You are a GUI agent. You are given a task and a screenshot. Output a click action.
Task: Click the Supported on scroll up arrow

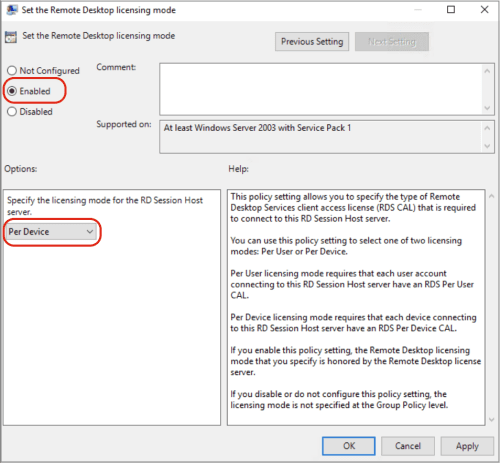click(x=487, y=128)
